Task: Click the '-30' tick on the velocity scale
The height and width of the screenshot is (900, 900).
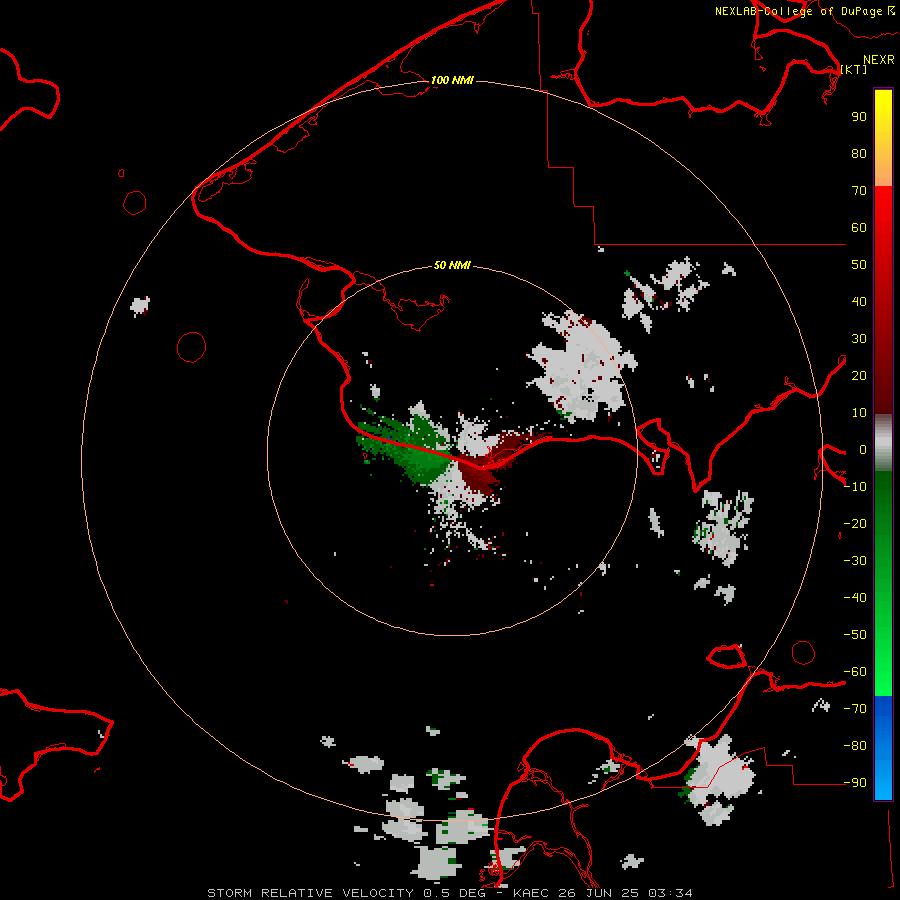Action: tap(855, 561)
